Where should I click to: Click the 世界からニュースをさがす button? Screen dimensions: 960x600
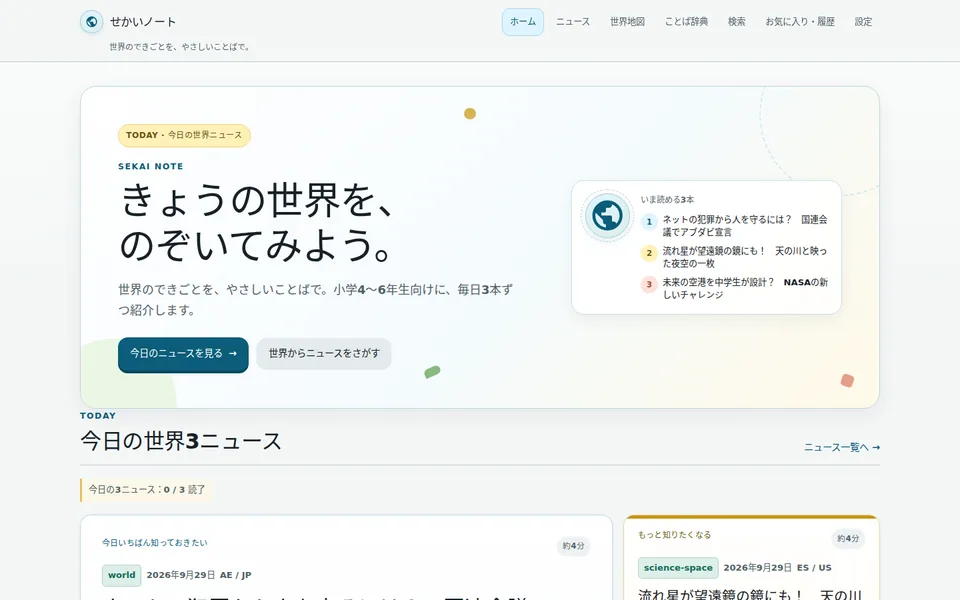pyautogui.click(x=324, y=354)
